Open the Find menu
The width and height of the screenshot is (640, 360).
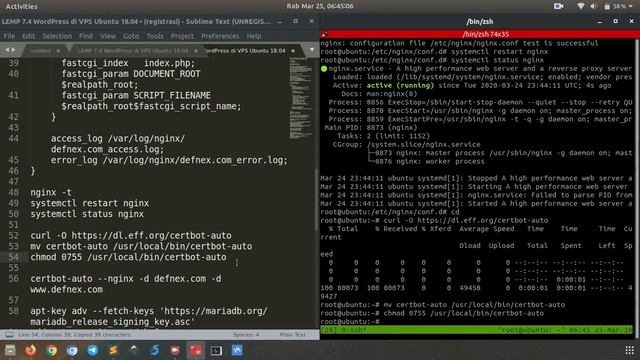click(x=86, y=36)
